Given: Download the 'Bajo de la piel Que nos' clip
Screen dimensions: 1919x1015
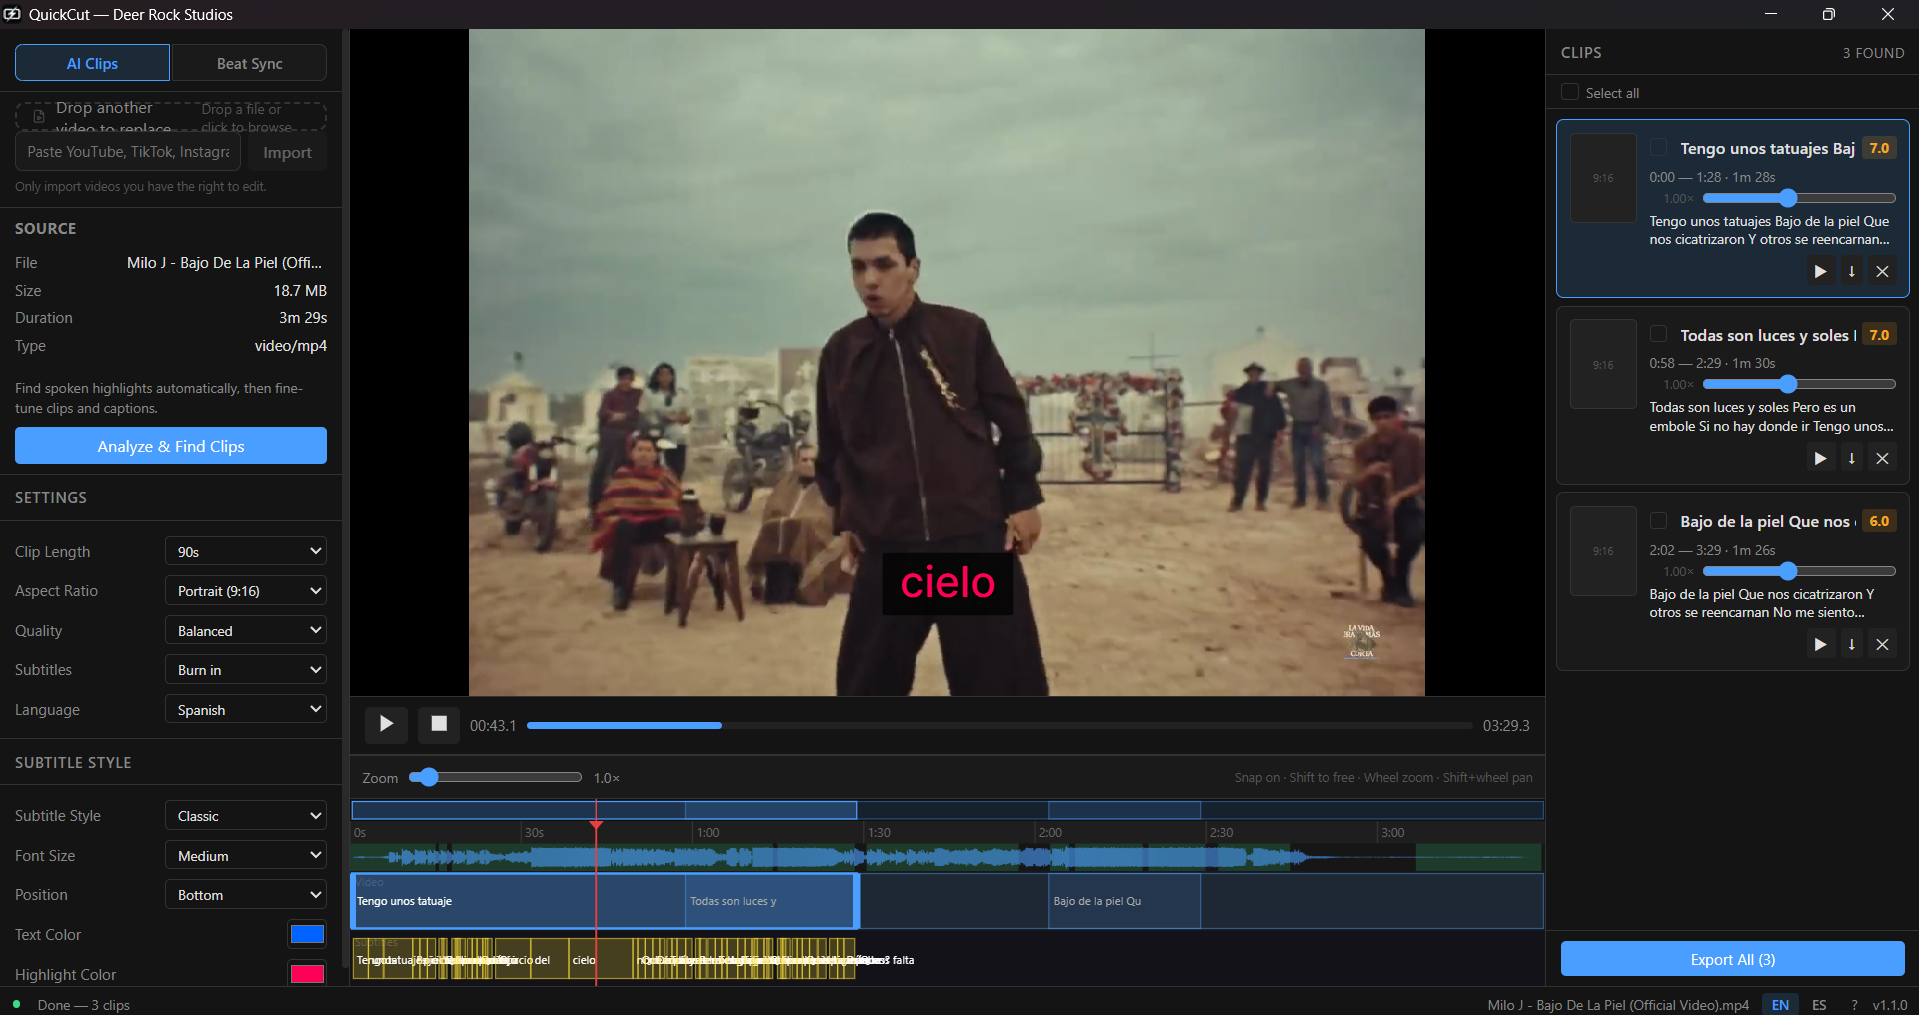Looking at the screenshot, I should pos(1851,644).
